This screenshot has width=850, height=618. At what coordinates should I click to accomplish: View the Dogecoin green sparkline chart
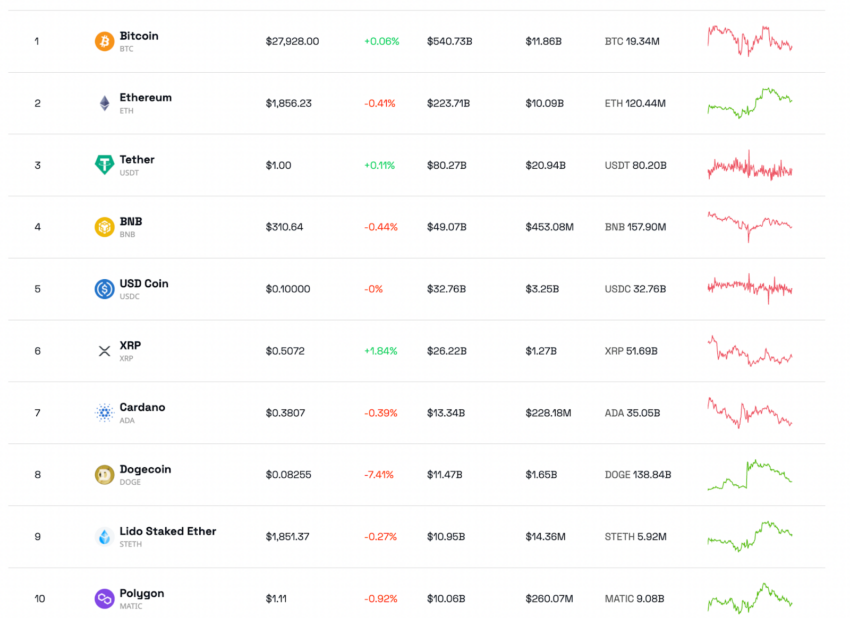point(750,475)
